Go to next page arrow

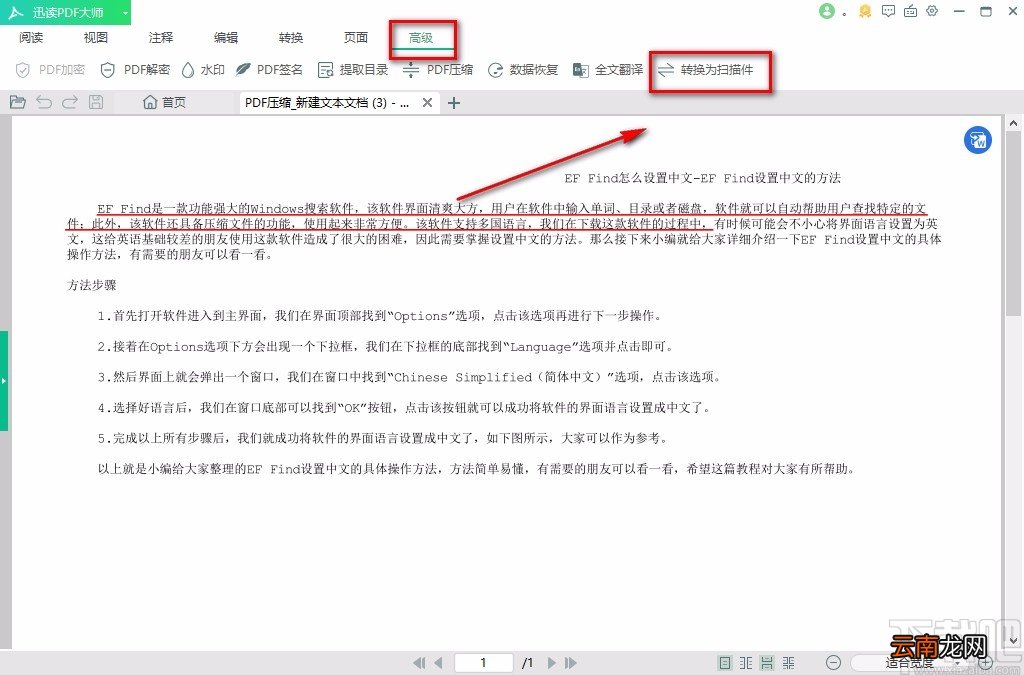tap(552, 663)
